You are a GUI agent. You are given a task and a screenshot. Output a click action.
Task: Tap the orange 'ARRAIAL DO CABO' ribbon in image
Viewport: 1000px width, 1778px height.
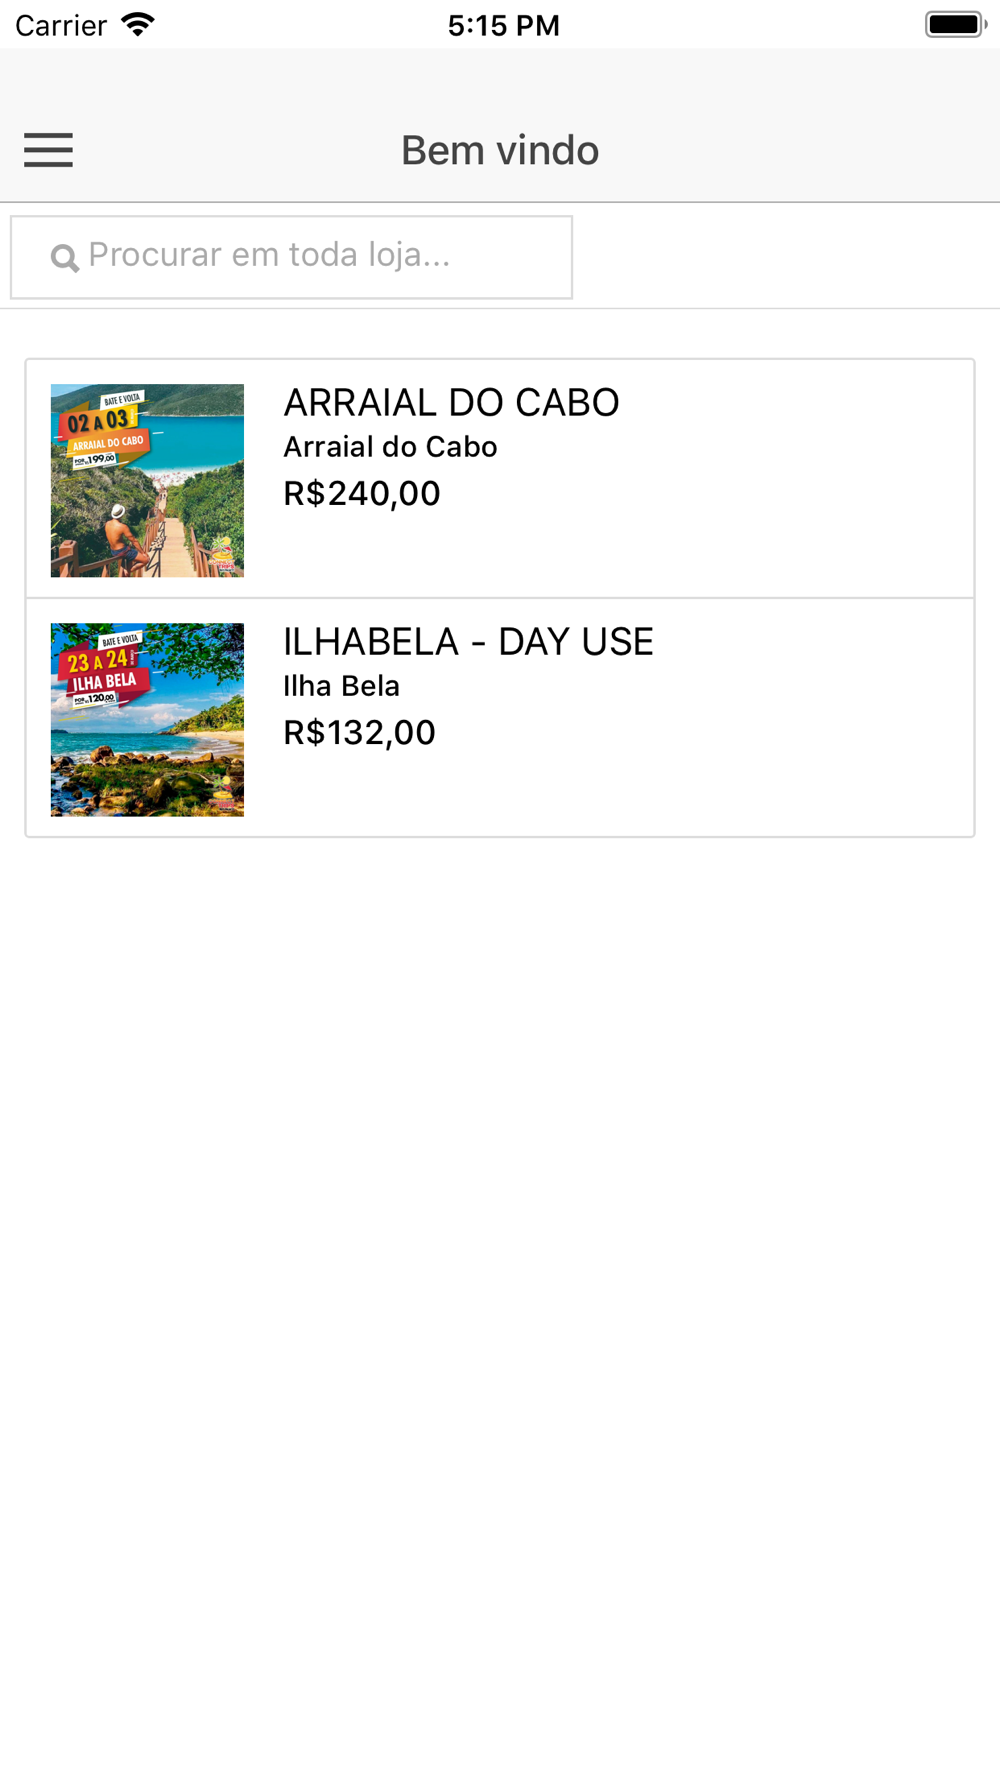click(108, 442)
